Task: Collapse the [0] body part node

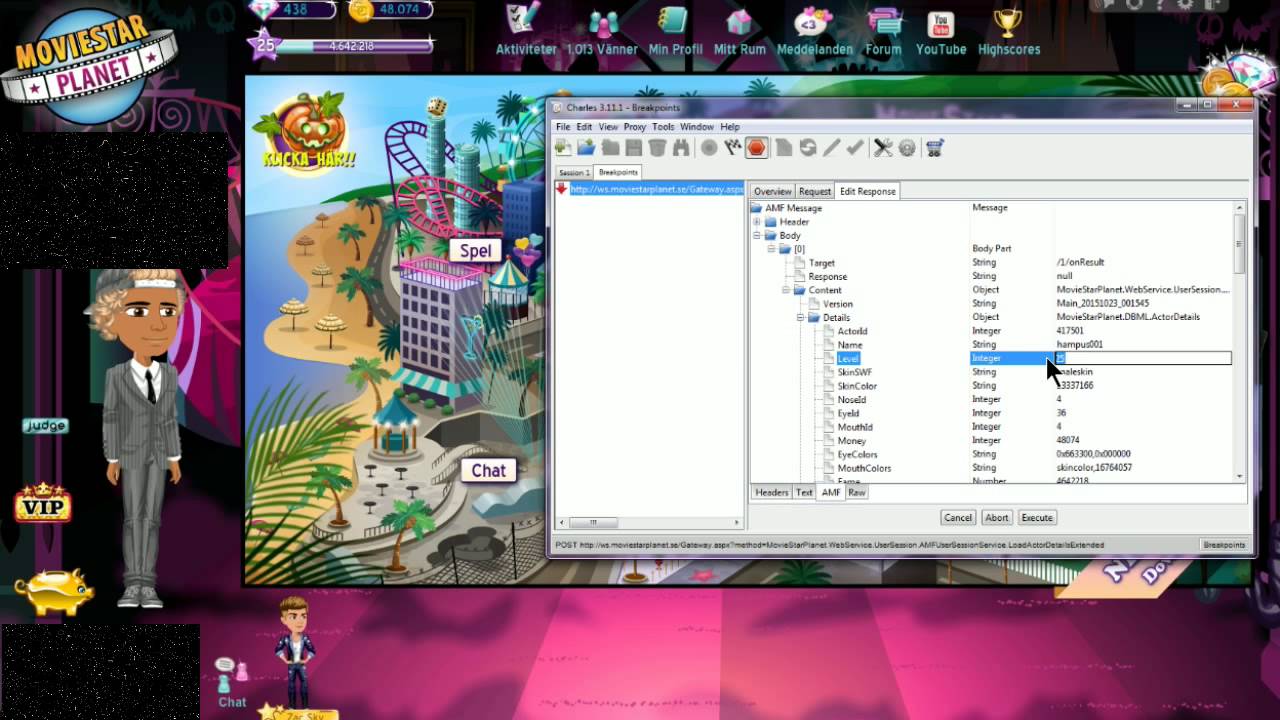Action: coord(772,249)
